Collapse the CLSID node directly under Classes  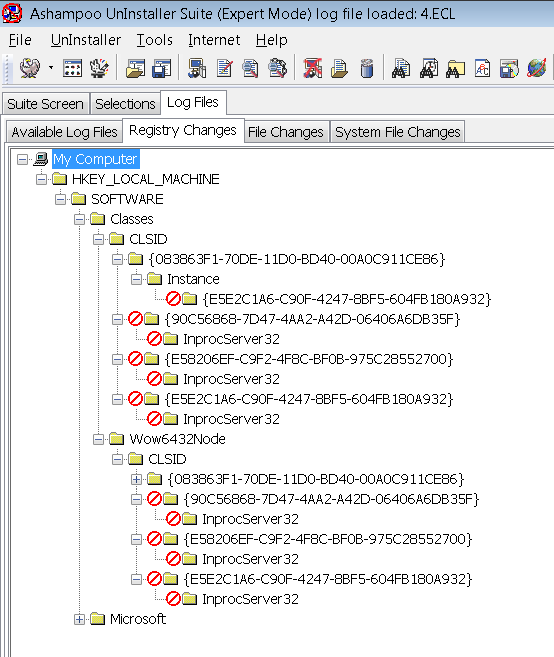(x=98, y=239)
